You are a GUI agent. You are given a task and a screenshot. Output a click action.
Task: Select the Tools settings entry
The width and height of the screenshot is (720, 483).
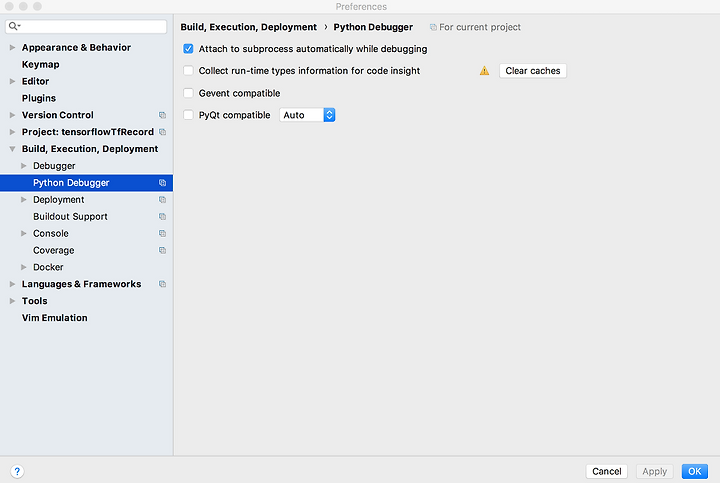[34, 301]
